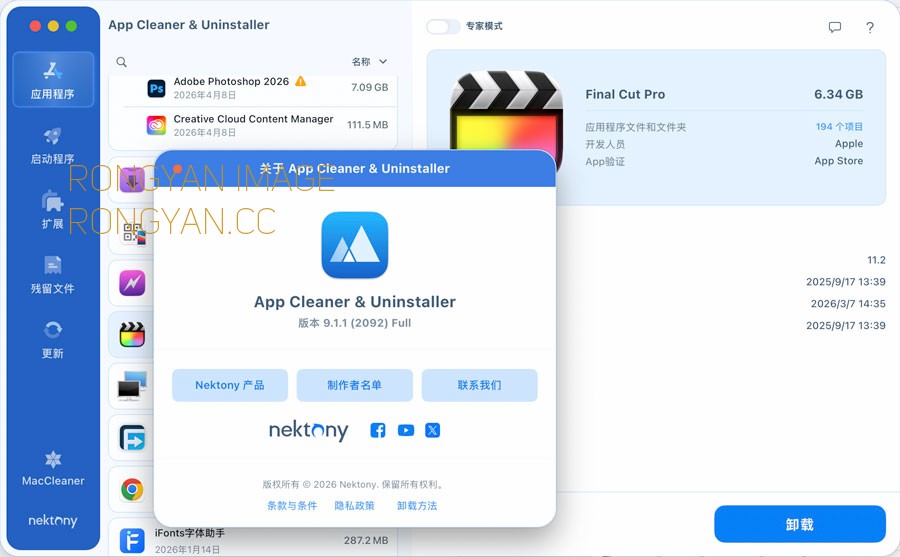900x557 pixels.
Task: Toggle the 专家模式 switch
Action: [x=443, y=26]
